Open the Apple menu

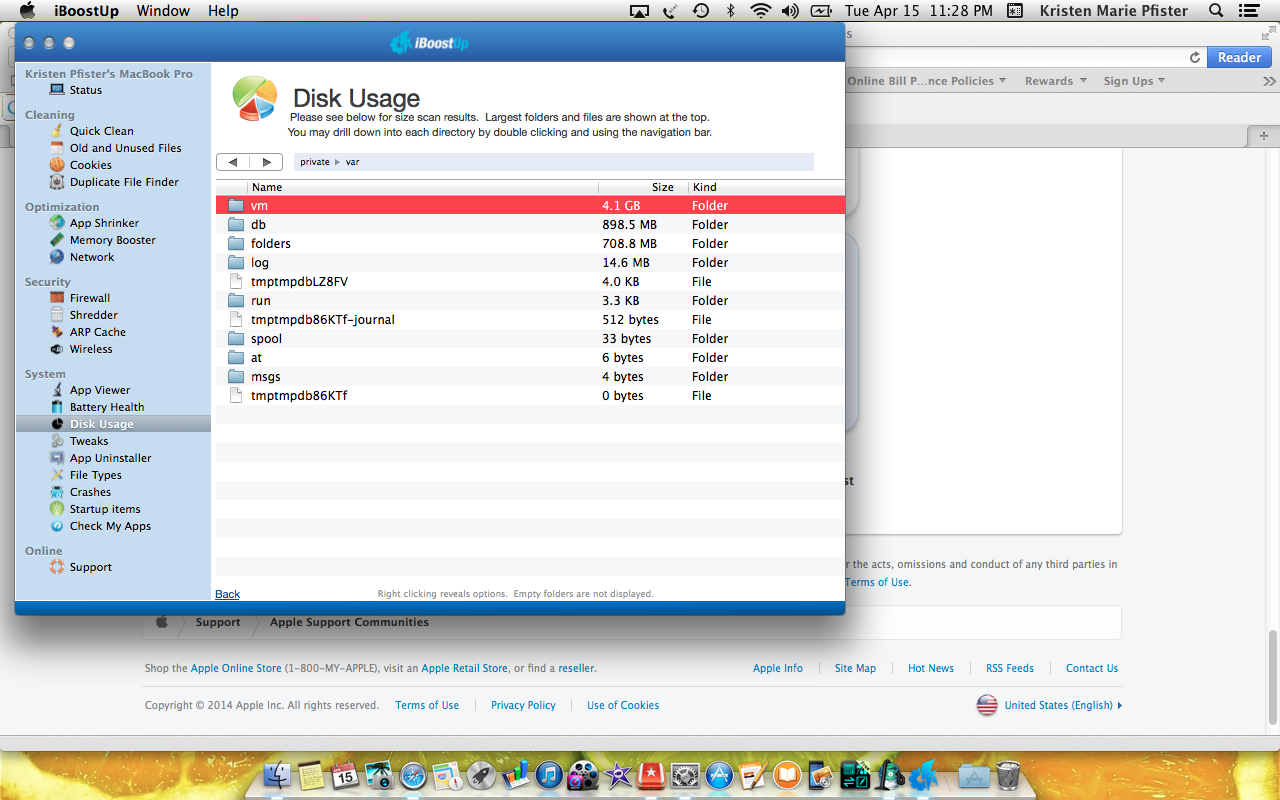coord(27,11)
